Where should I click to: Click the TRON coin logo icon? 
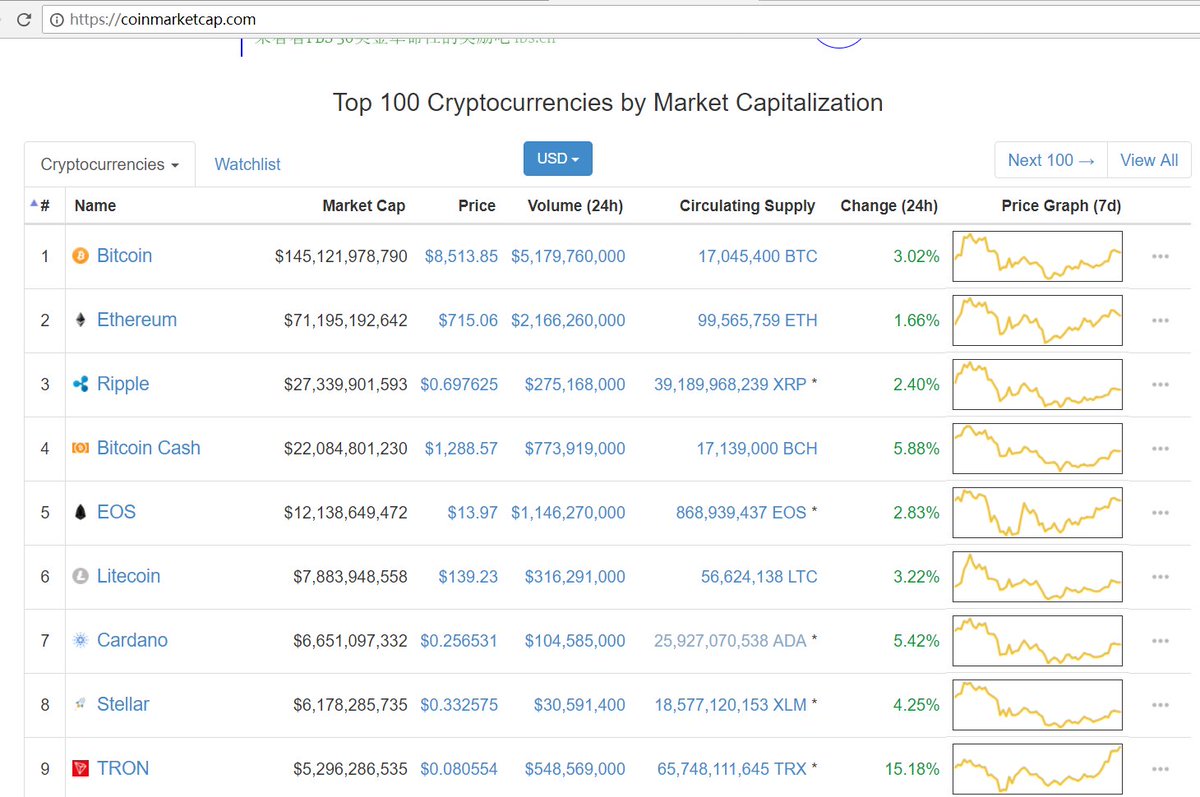point(80,769)
